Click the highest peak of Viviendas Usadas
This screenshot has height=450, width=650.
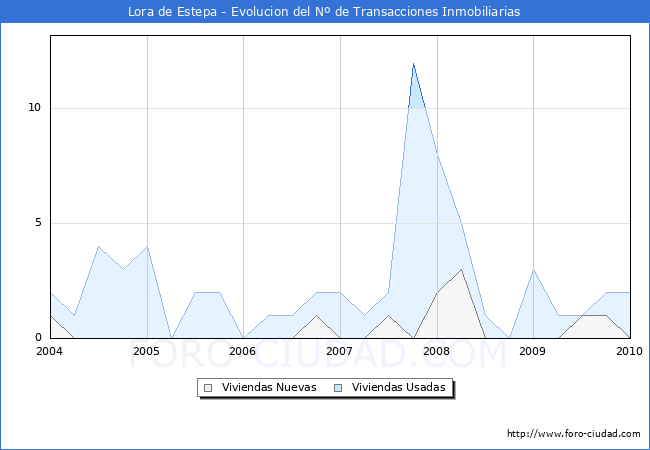click(x=413, y=63)
